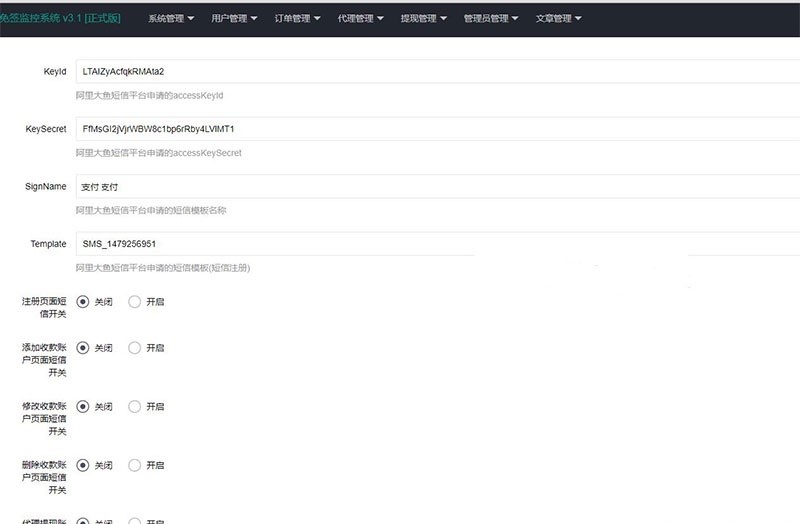This screenshot has height=524, width=800.
Task: Set 删除收款账户页面短信开关 to 关闭
Action: click(x=83, y=465)
